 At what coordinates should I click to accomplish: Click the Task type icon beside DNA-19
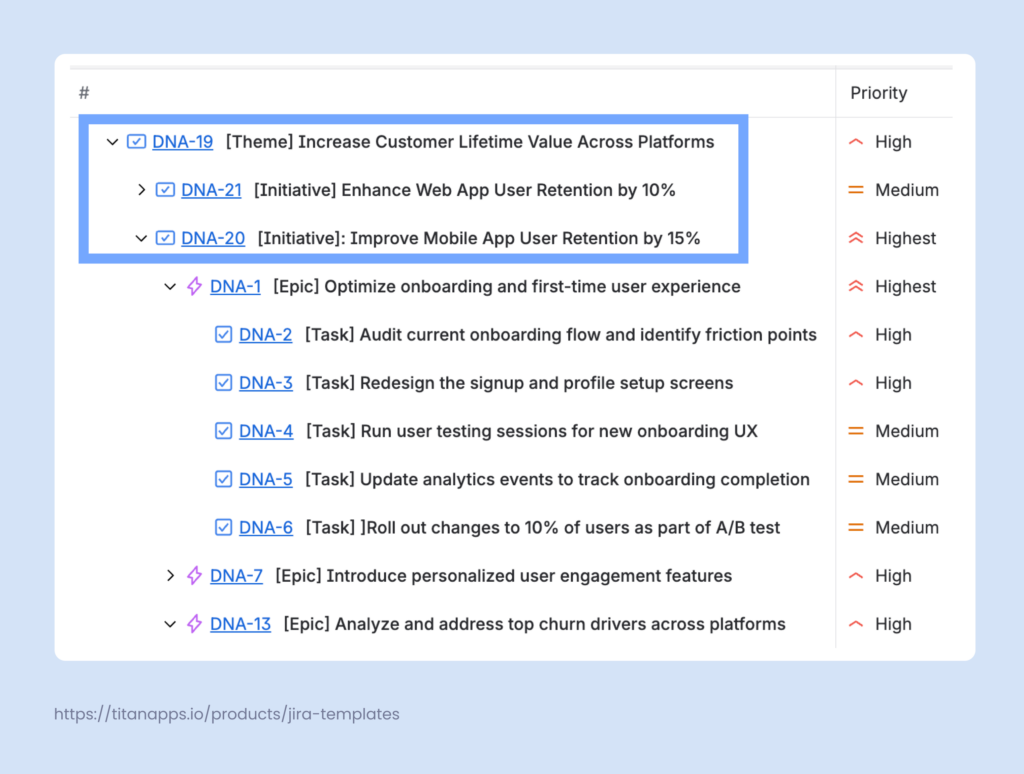pos(136,142)
